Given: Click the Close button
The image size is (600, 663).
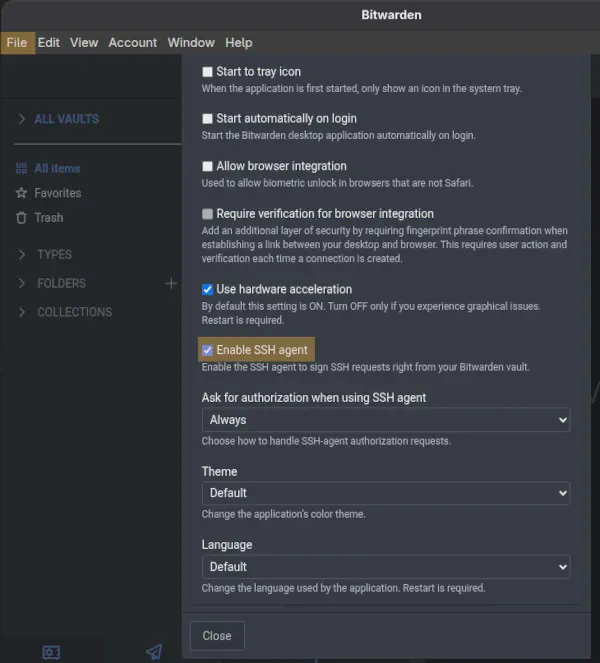Looking at the screenshot, I should [217, 636].
